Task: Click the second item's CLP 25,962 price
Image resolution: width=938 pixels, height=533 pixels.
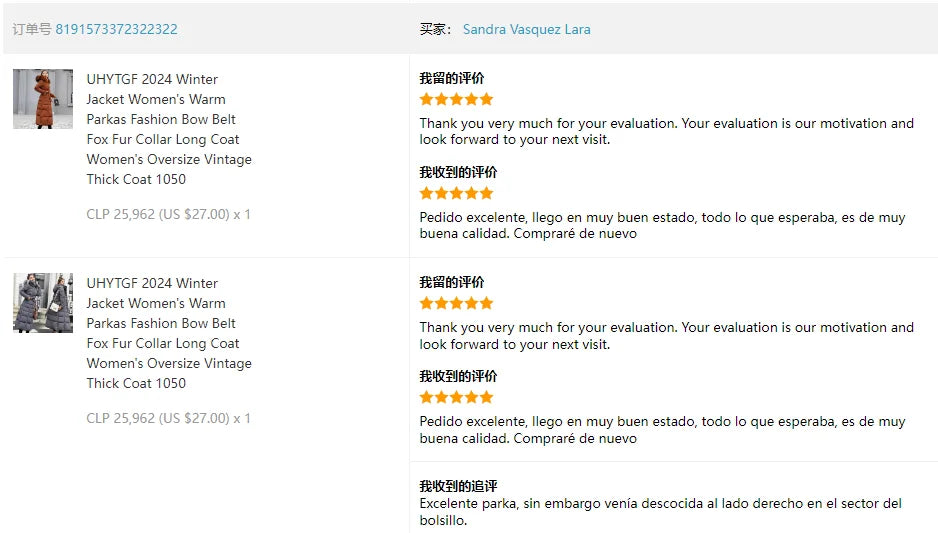Action: coord(168,418)
